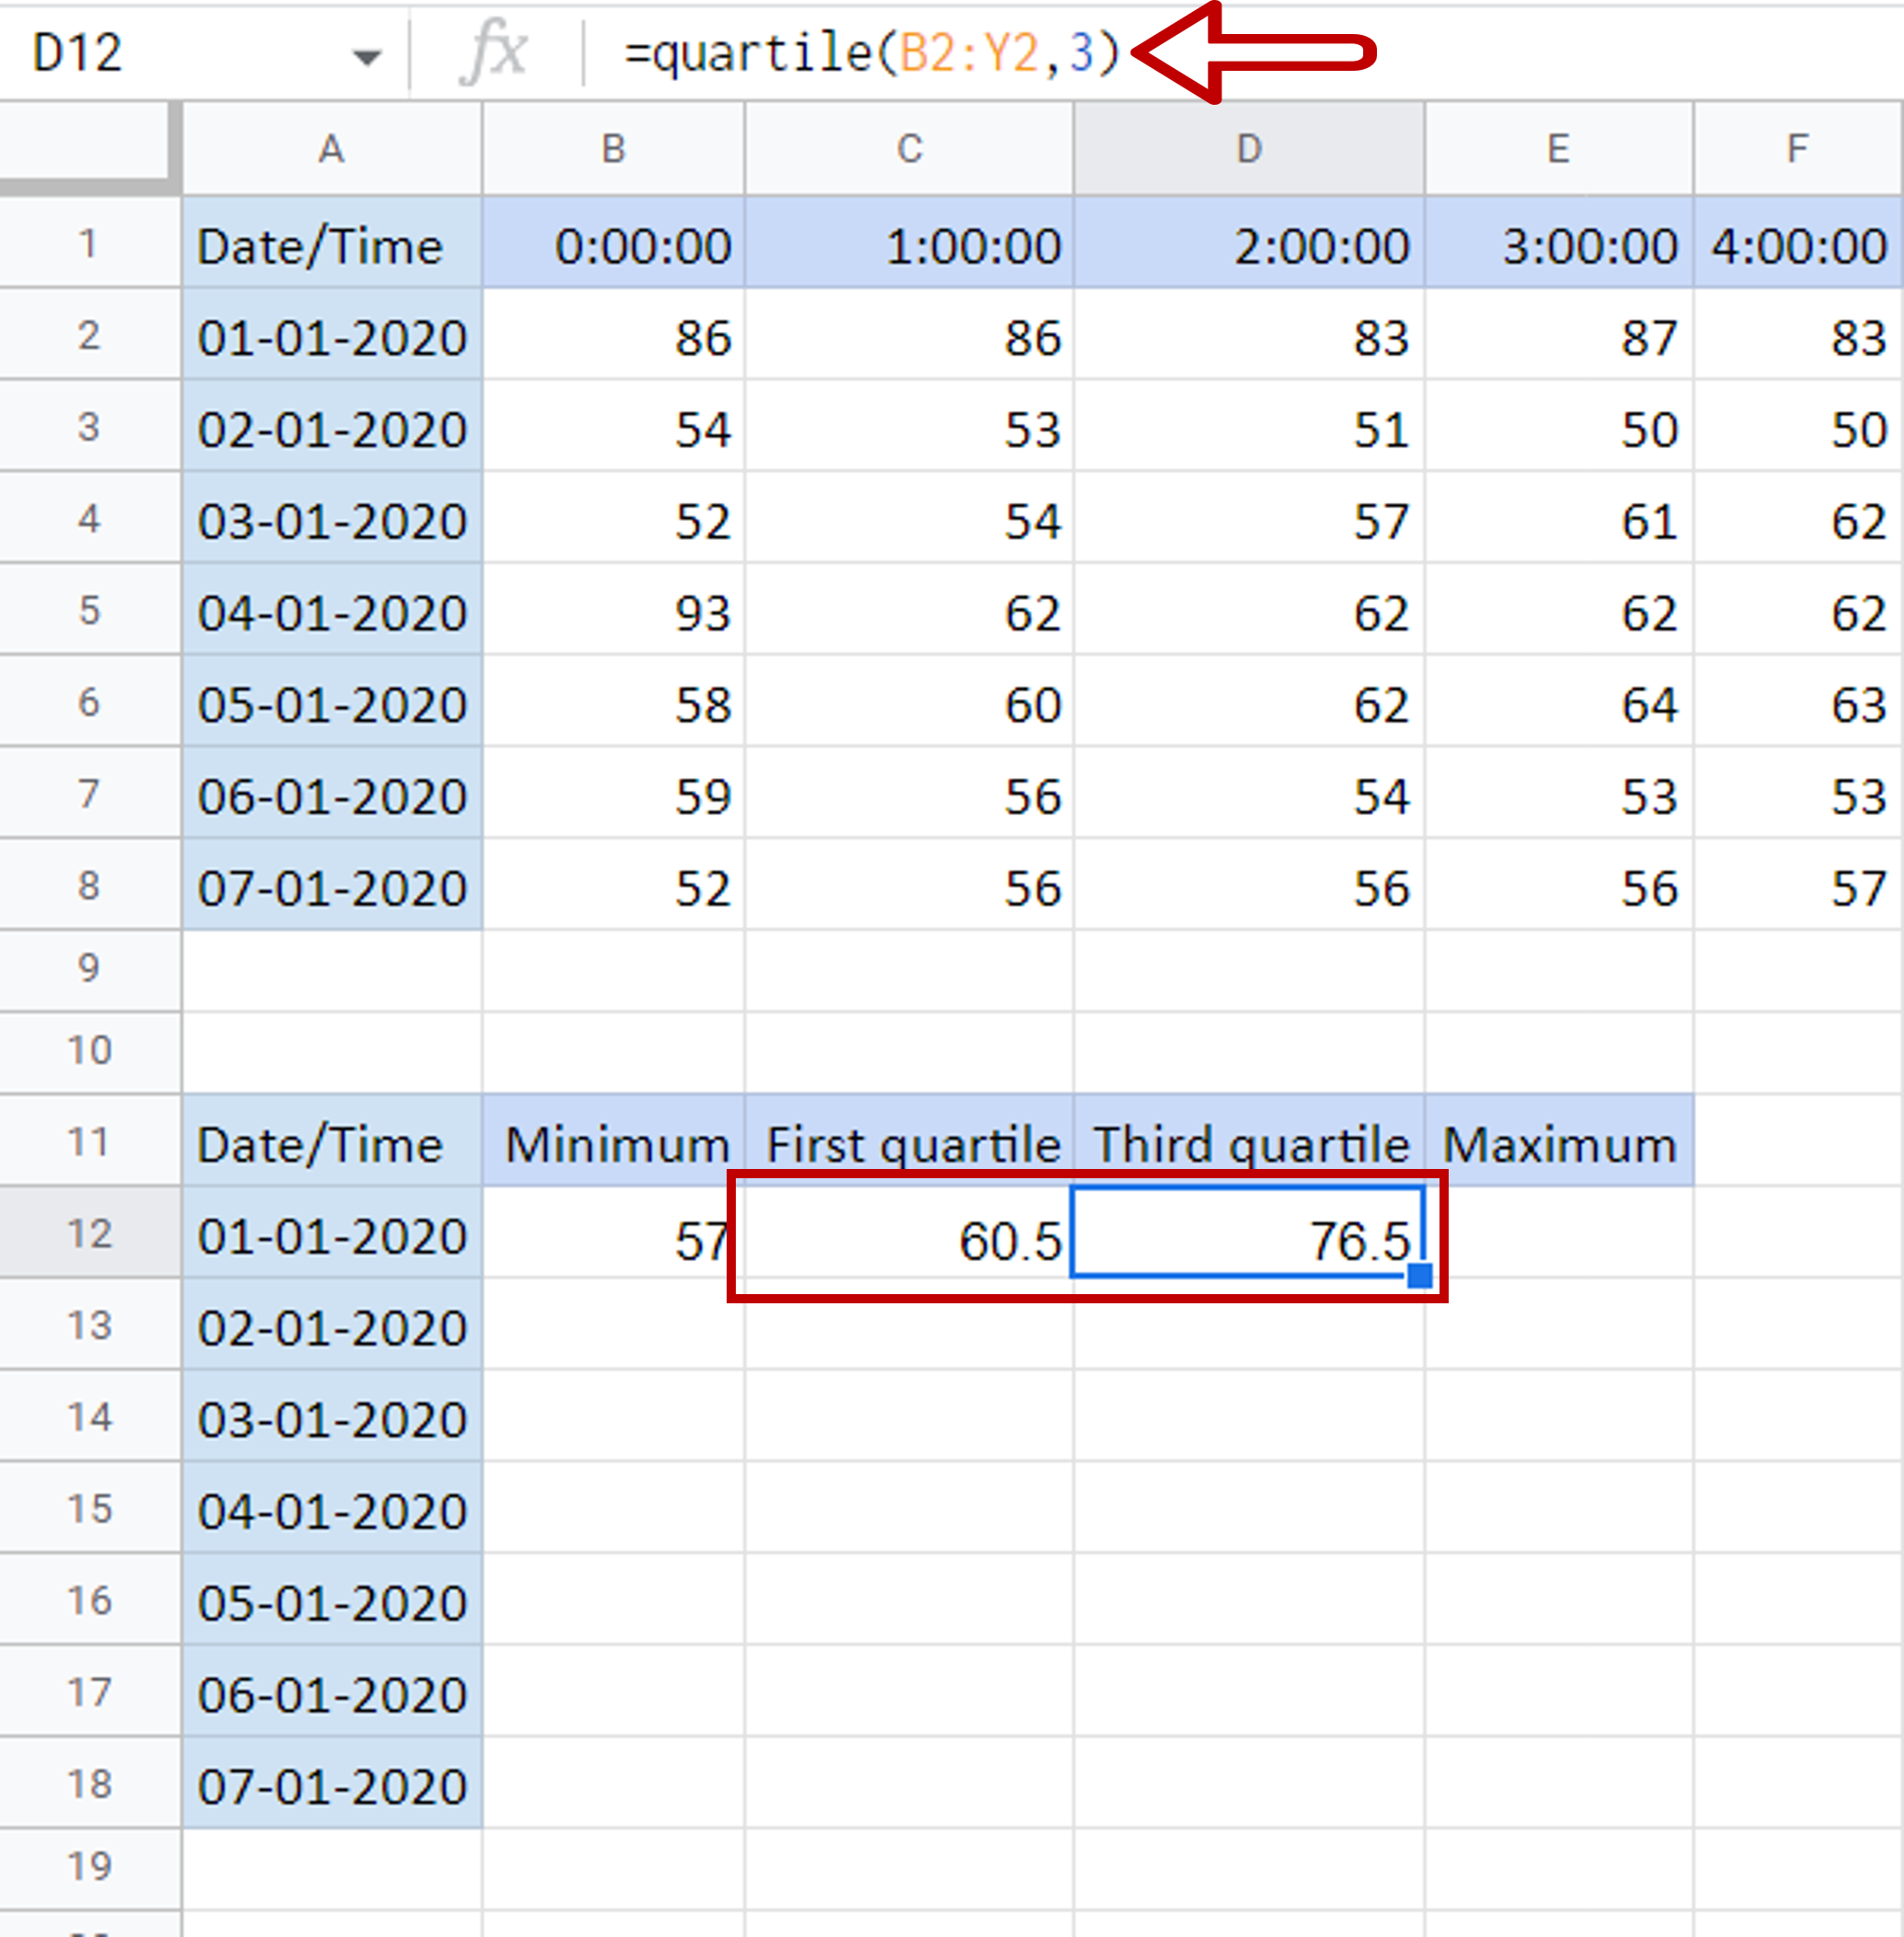Select cell B5 containing 93

(614, 609)
